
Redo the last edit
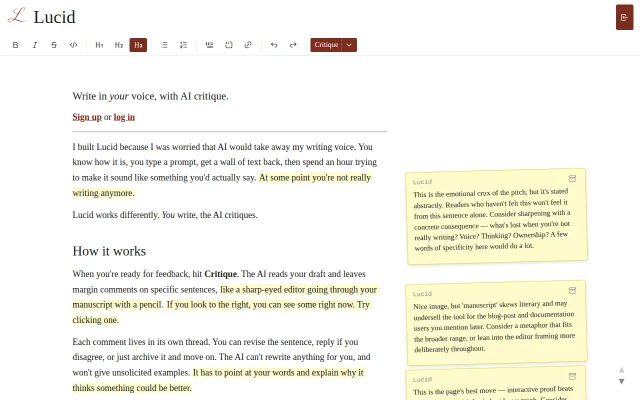point(293,45)
